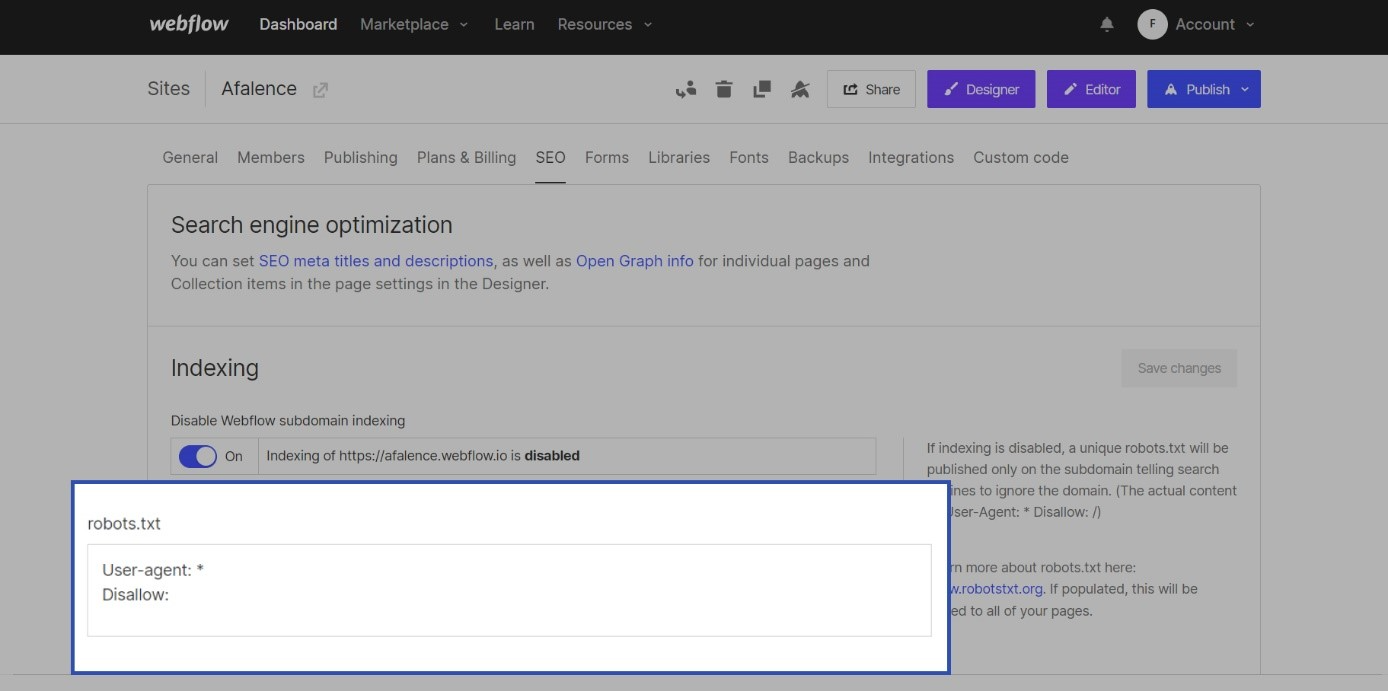Switch to the Plans & Billing tab
This screenshot has height=691, width=1388.
tap(466, 157)
